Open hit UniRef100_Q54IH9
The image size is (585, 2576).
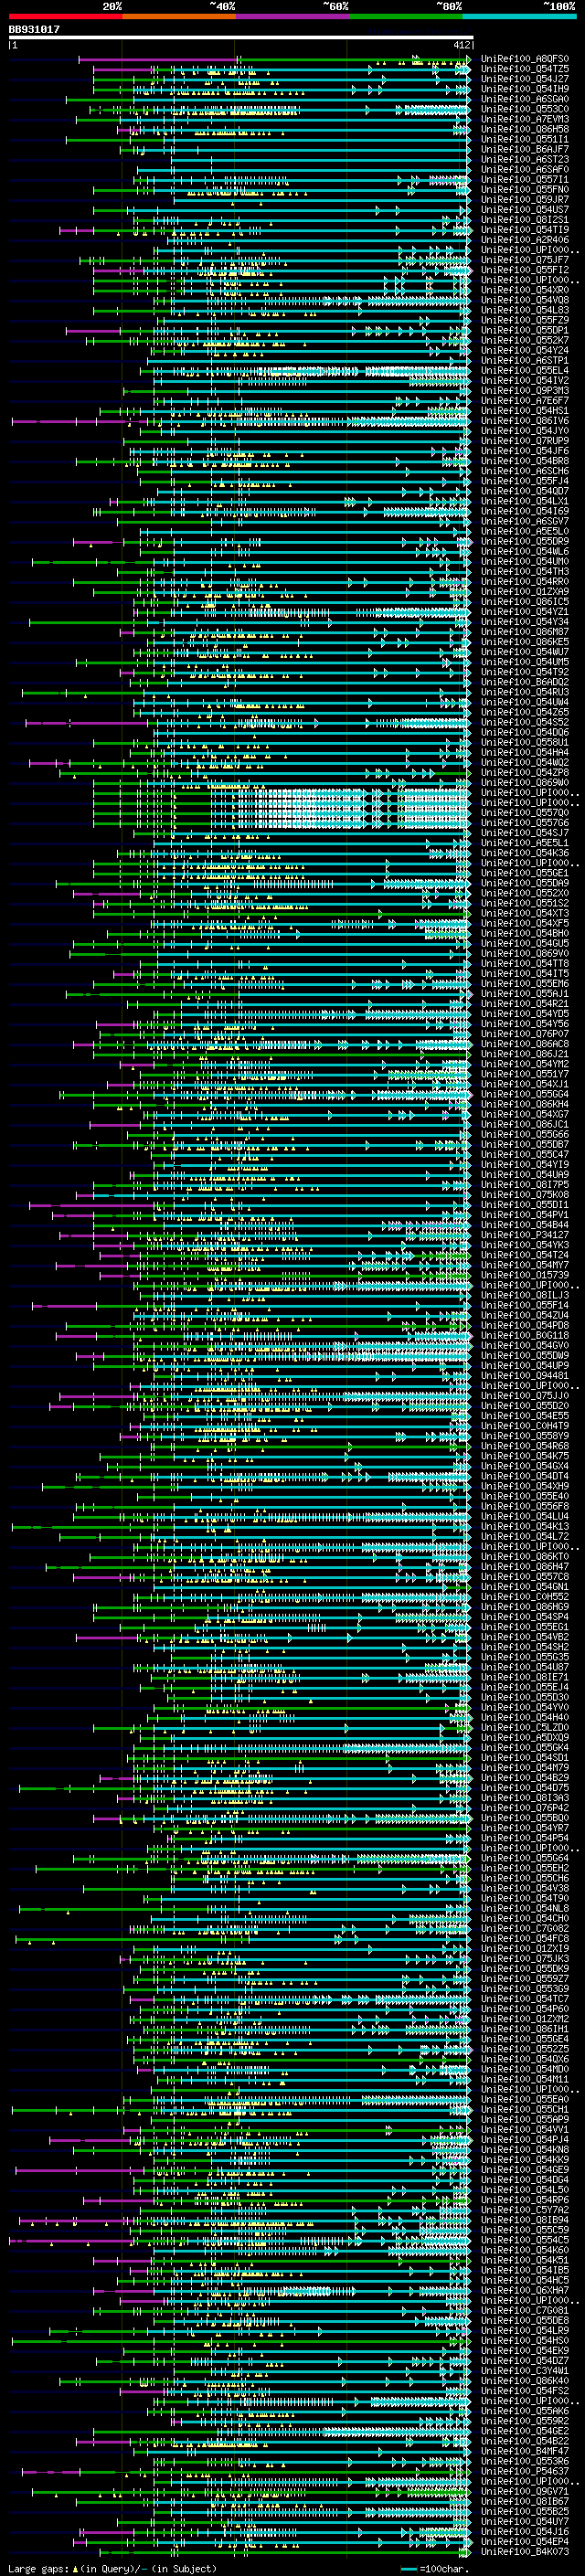click(525, 89)
